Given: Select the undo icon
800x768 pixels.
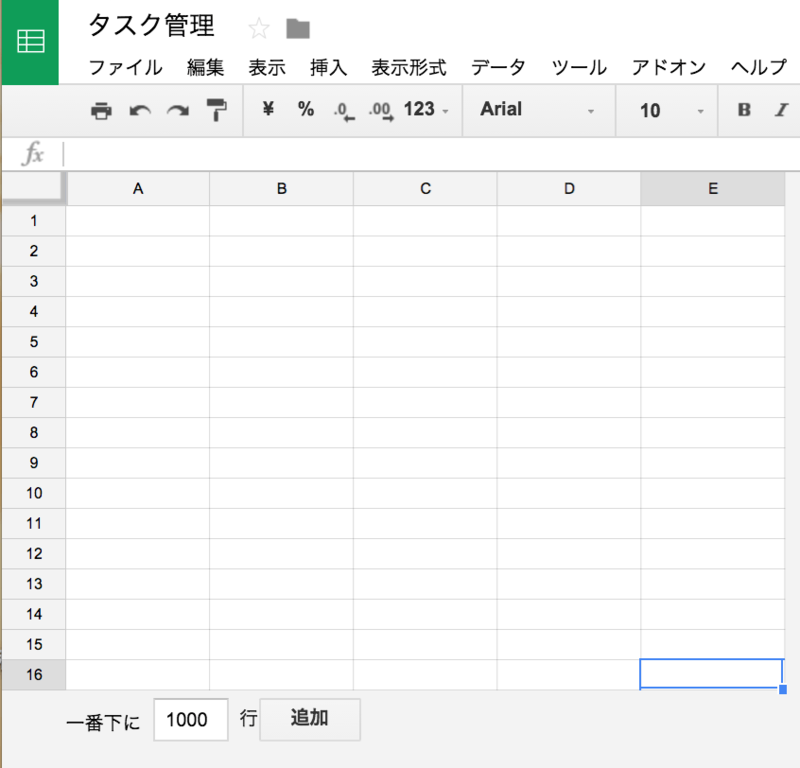Looking at the screenshot, I should [x=139, y=111].
